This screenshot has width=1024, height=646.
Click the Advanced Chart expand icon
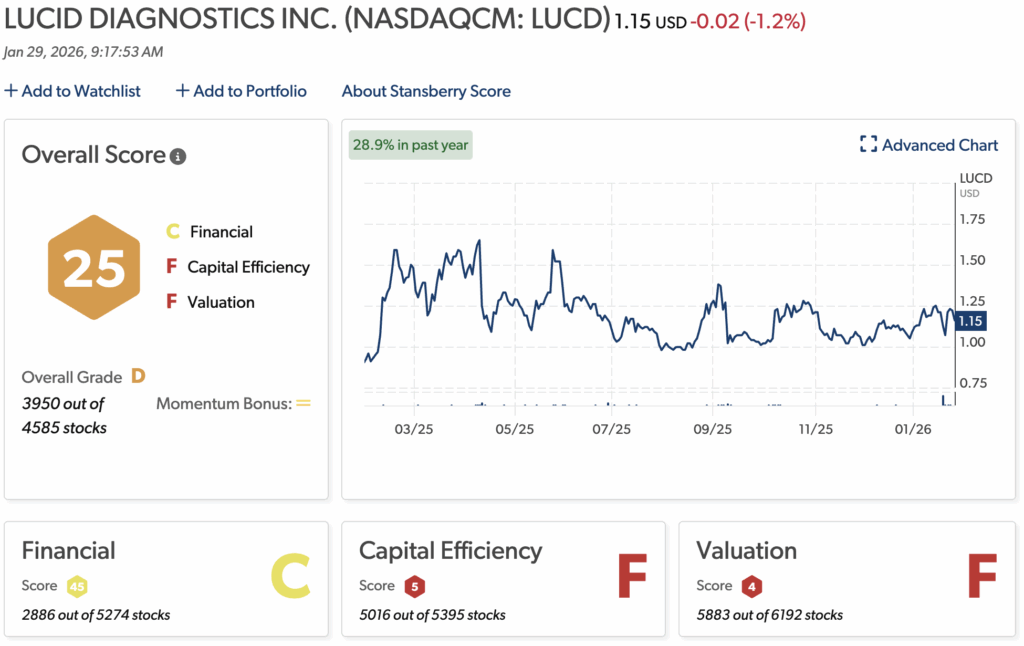click(x=868, y=145)
